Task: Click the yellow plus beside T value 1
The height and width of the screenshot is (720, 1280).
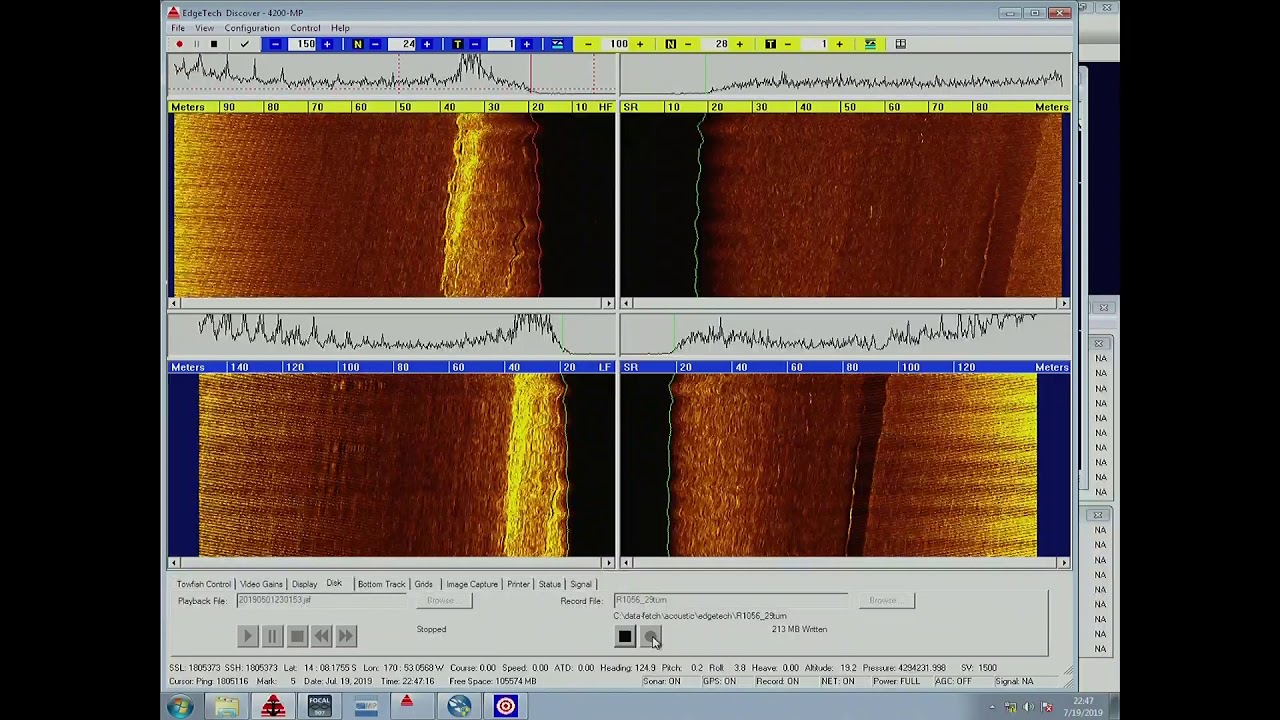Action: (x=840, y=44)
